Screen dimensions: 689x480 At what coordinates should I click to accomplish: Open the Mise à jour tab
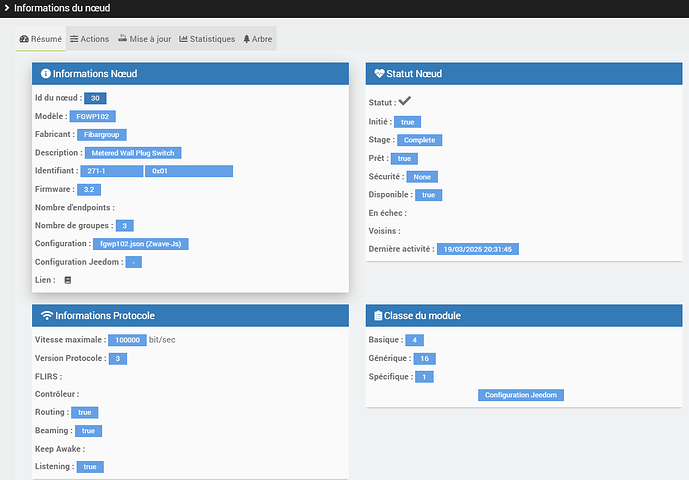(x=144, y=39)
